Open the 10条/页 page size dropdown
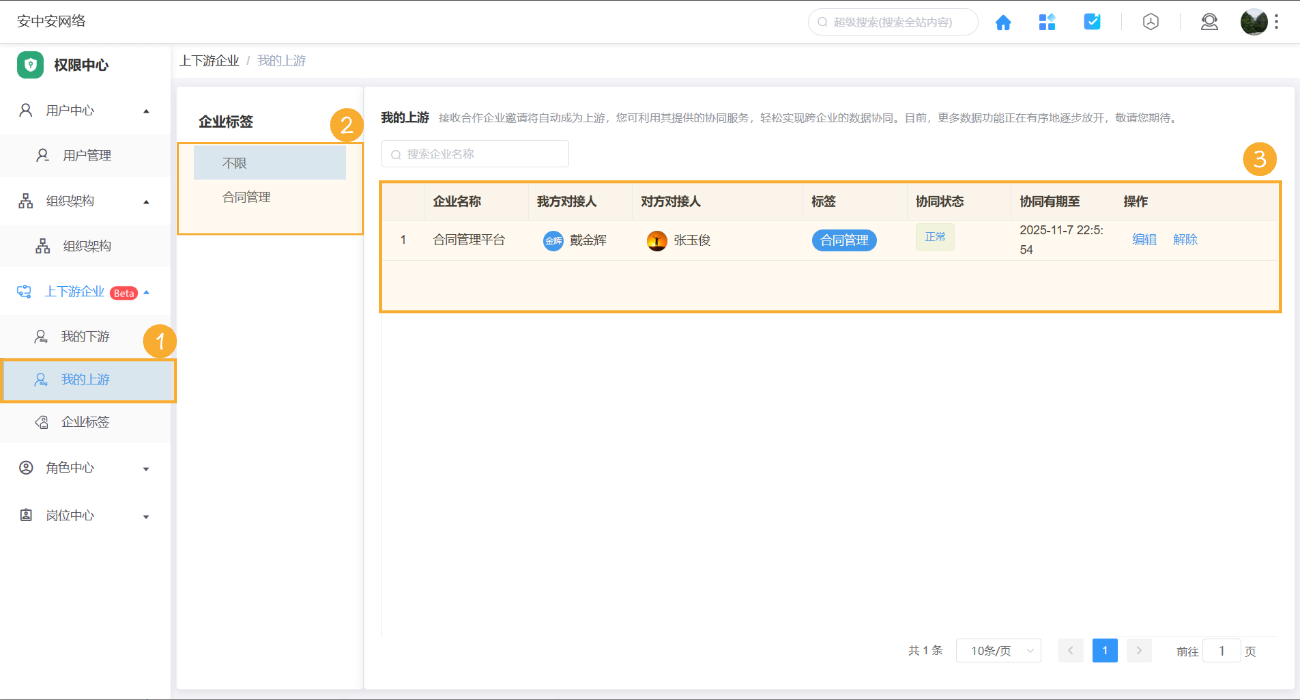The width and height of the screenshot is (1300, 700). pos(997,650)
